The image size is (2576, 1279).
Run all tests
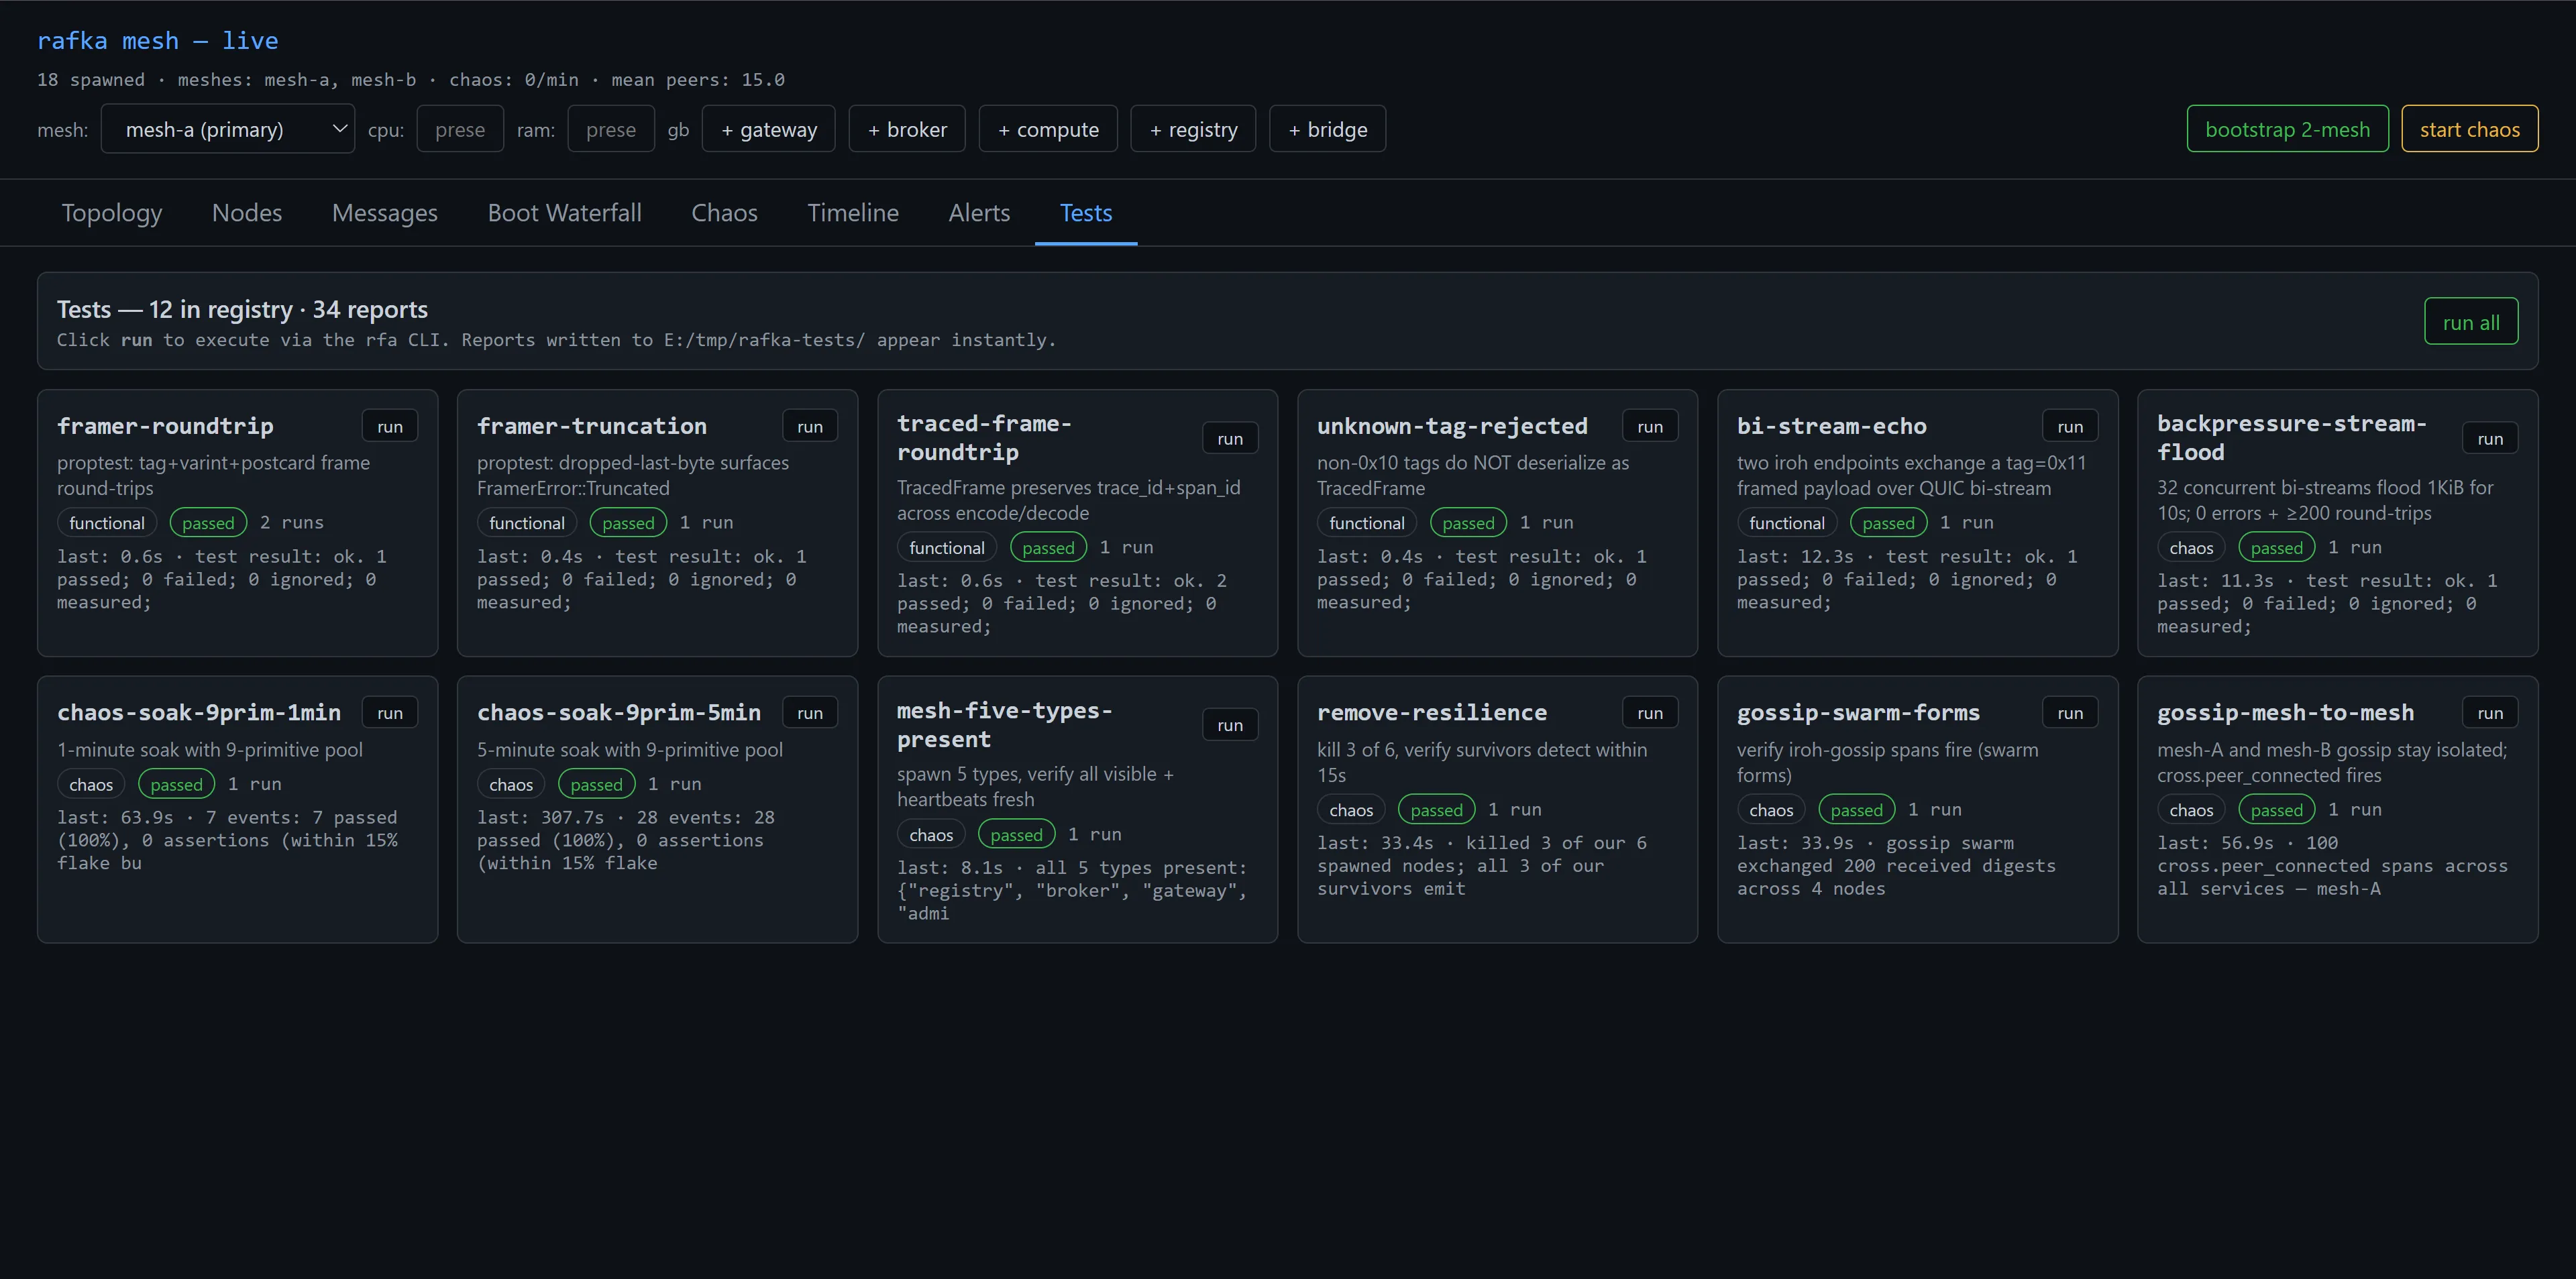click(2471, 322)
